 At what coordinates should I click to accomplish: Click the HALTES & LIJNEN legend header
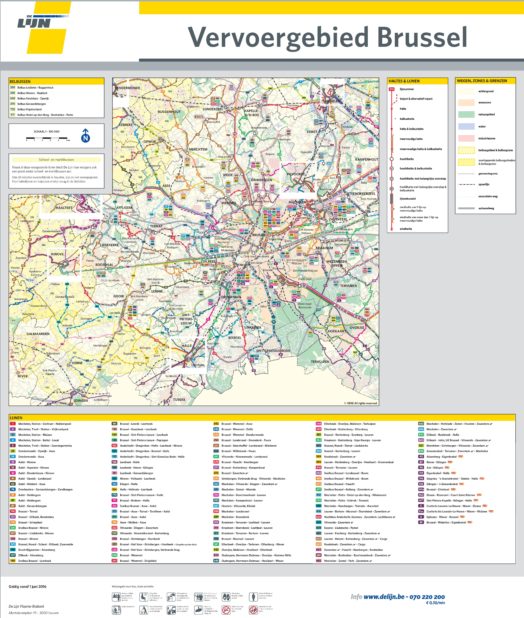(x=418, y=81)
